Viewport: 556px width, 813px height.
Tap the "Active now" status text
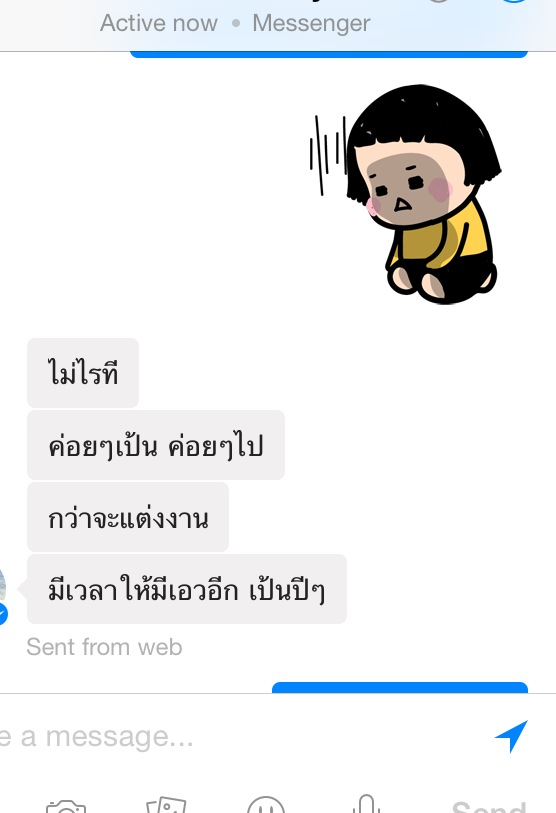pos(159,23)
